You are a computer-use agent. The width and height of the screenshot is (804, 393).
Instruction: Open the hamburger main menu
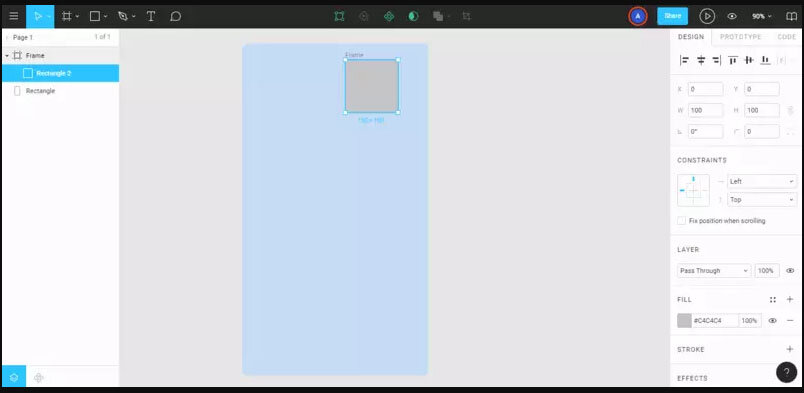pos(14,16)
